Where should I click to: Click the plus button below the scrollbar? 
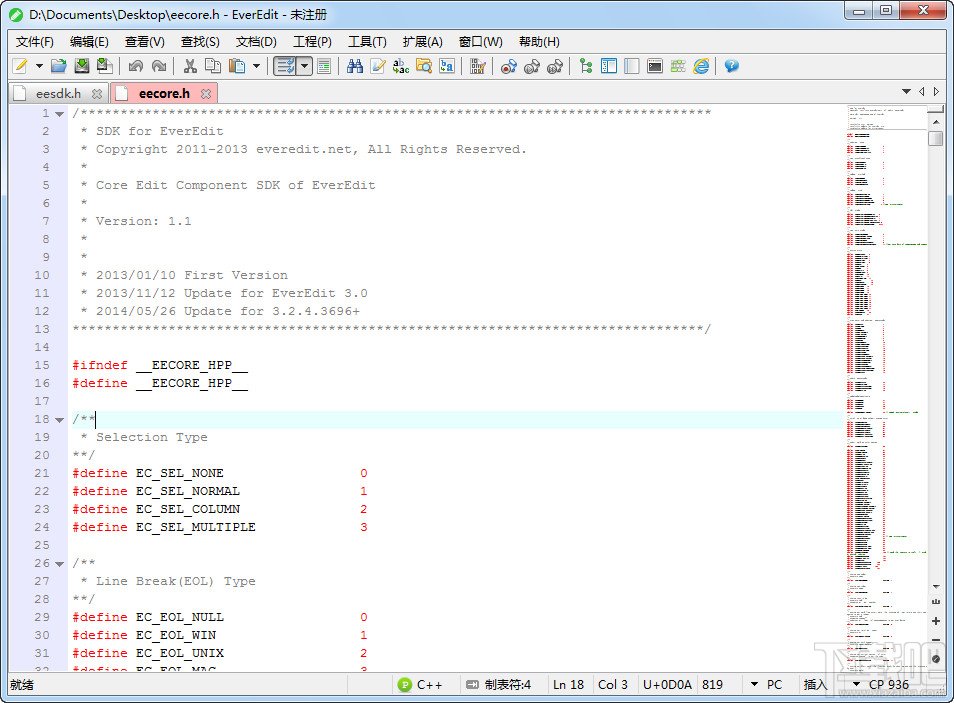click(936, 621)
